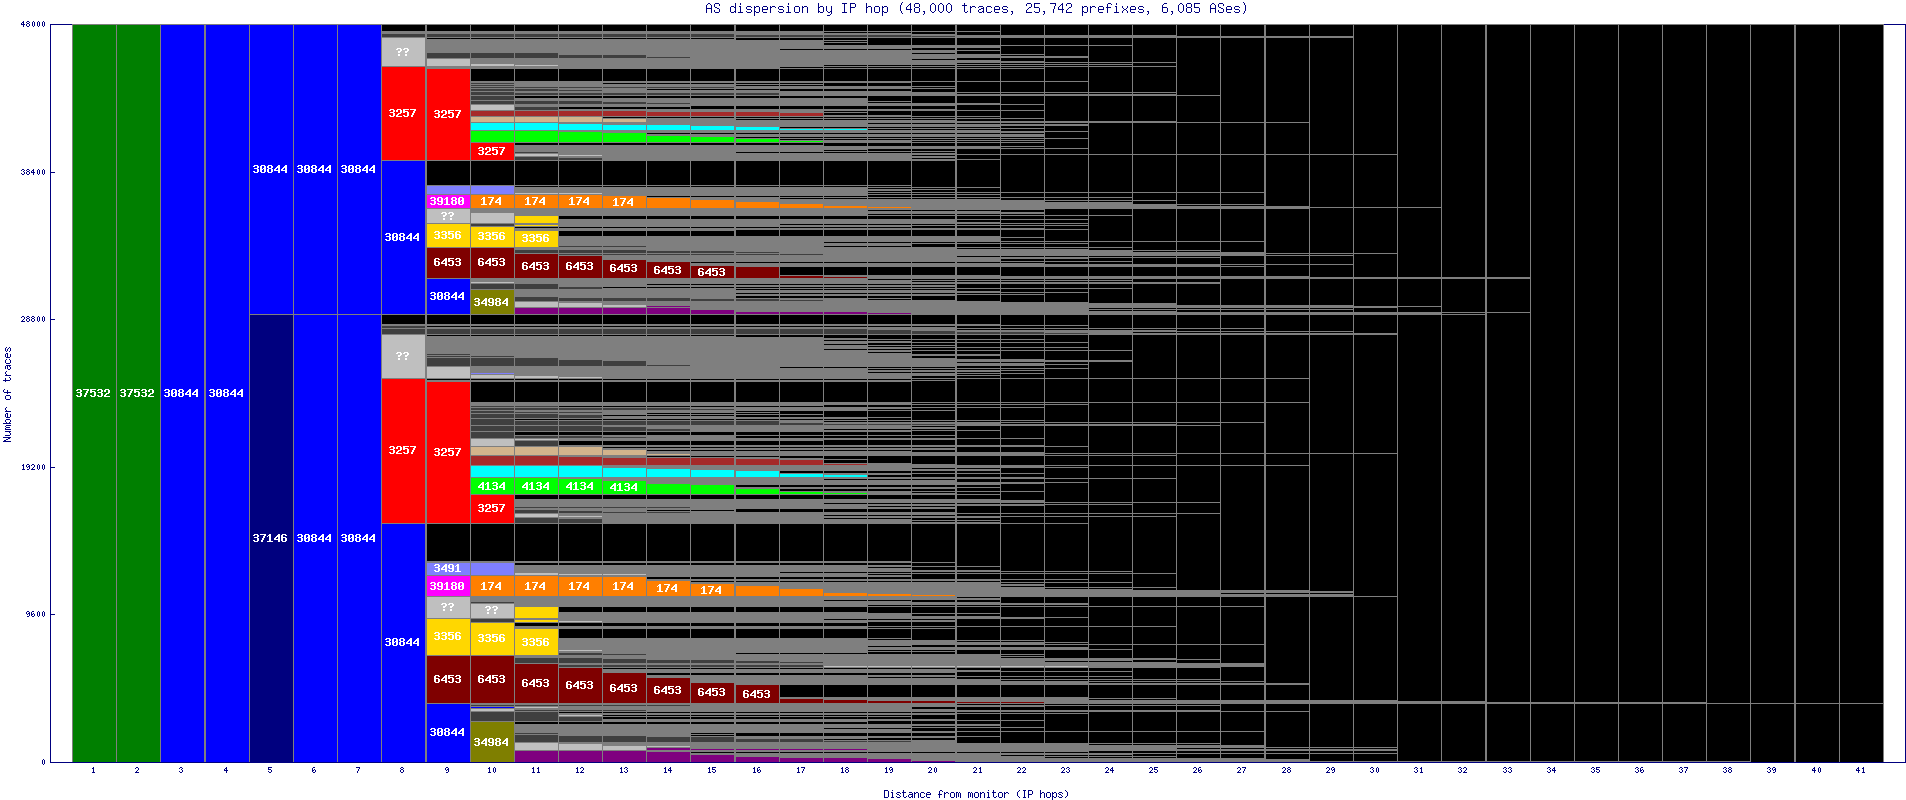The width and height of the screenshot is (1906, 800).
Task: Click the upper yellow 3356 block at hop 11
Action: (x=536, y=238)
